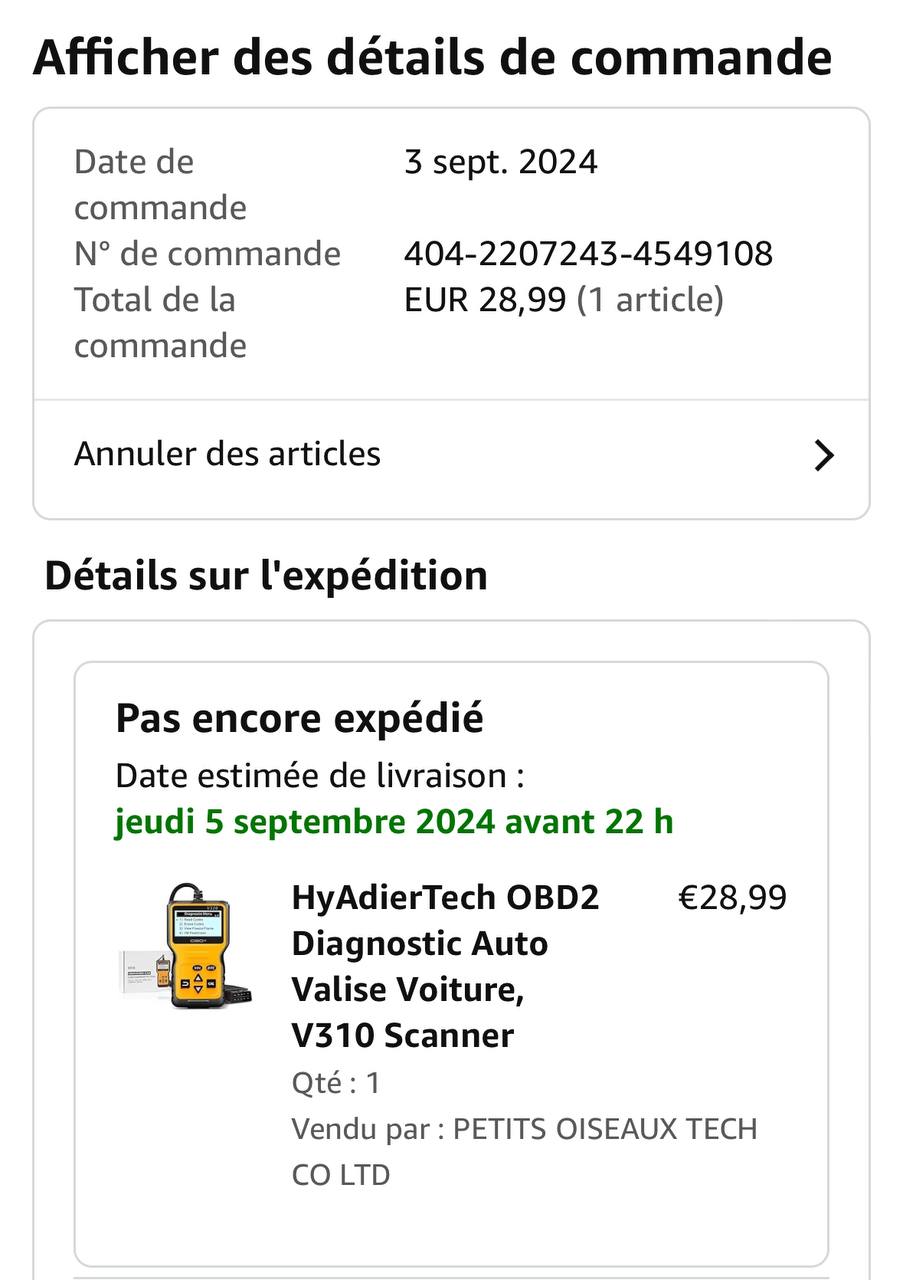This screenshot has width=903, height=1280.
Task: Tap the Afficher des détails de commande heading
Action: [432, 57]
